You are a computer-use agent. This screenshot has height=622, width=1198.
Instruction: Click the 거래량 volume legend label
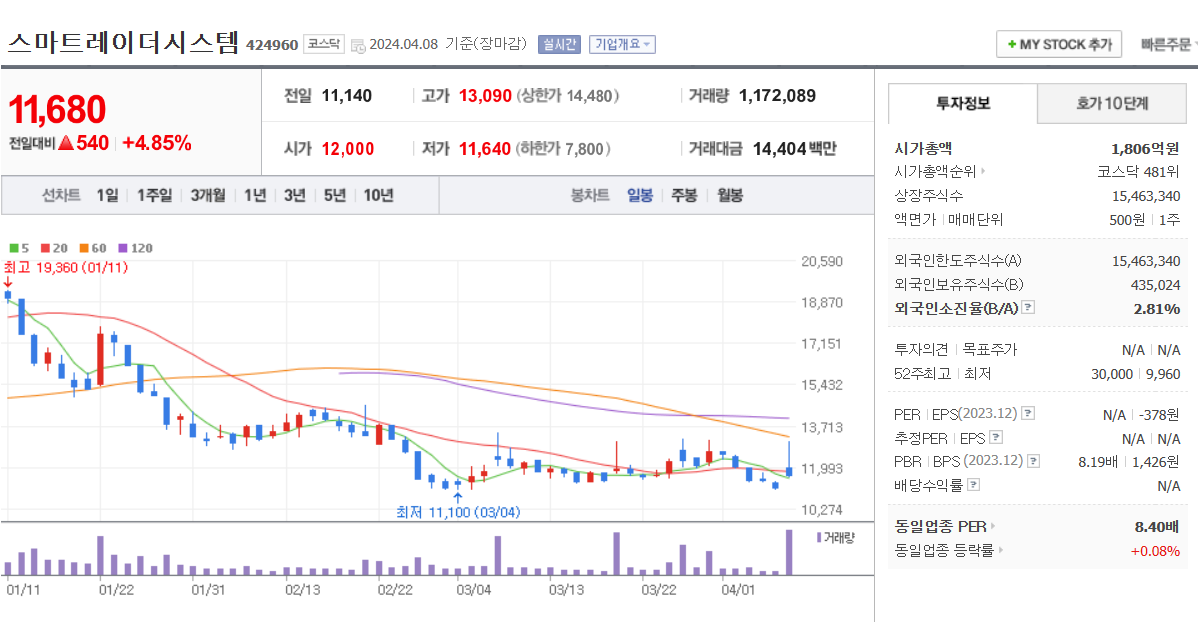click(x=835, y=537)
